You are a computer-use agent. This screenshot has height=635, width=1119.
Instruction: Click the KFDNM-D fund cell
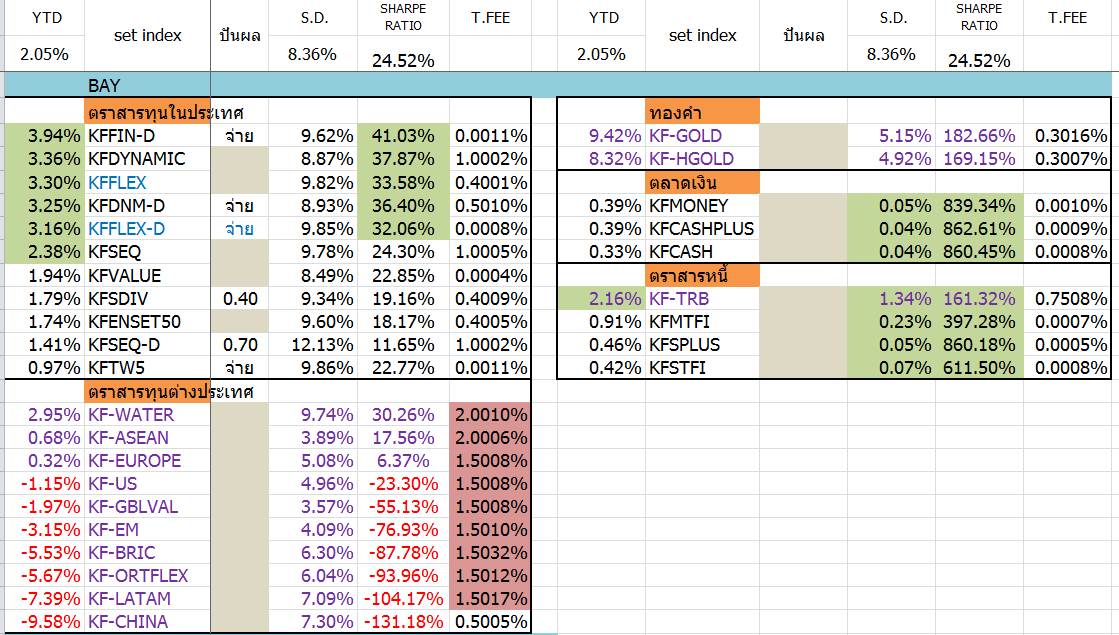pyautogui.click(x=147, y=205)
